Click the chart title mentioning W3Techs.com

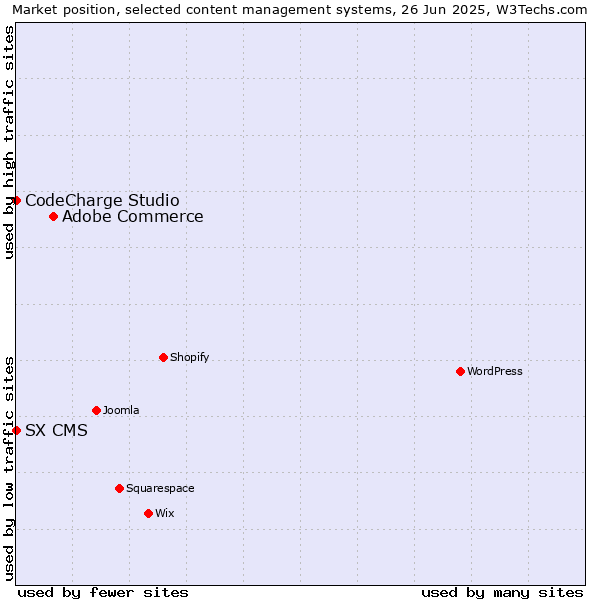300,10
